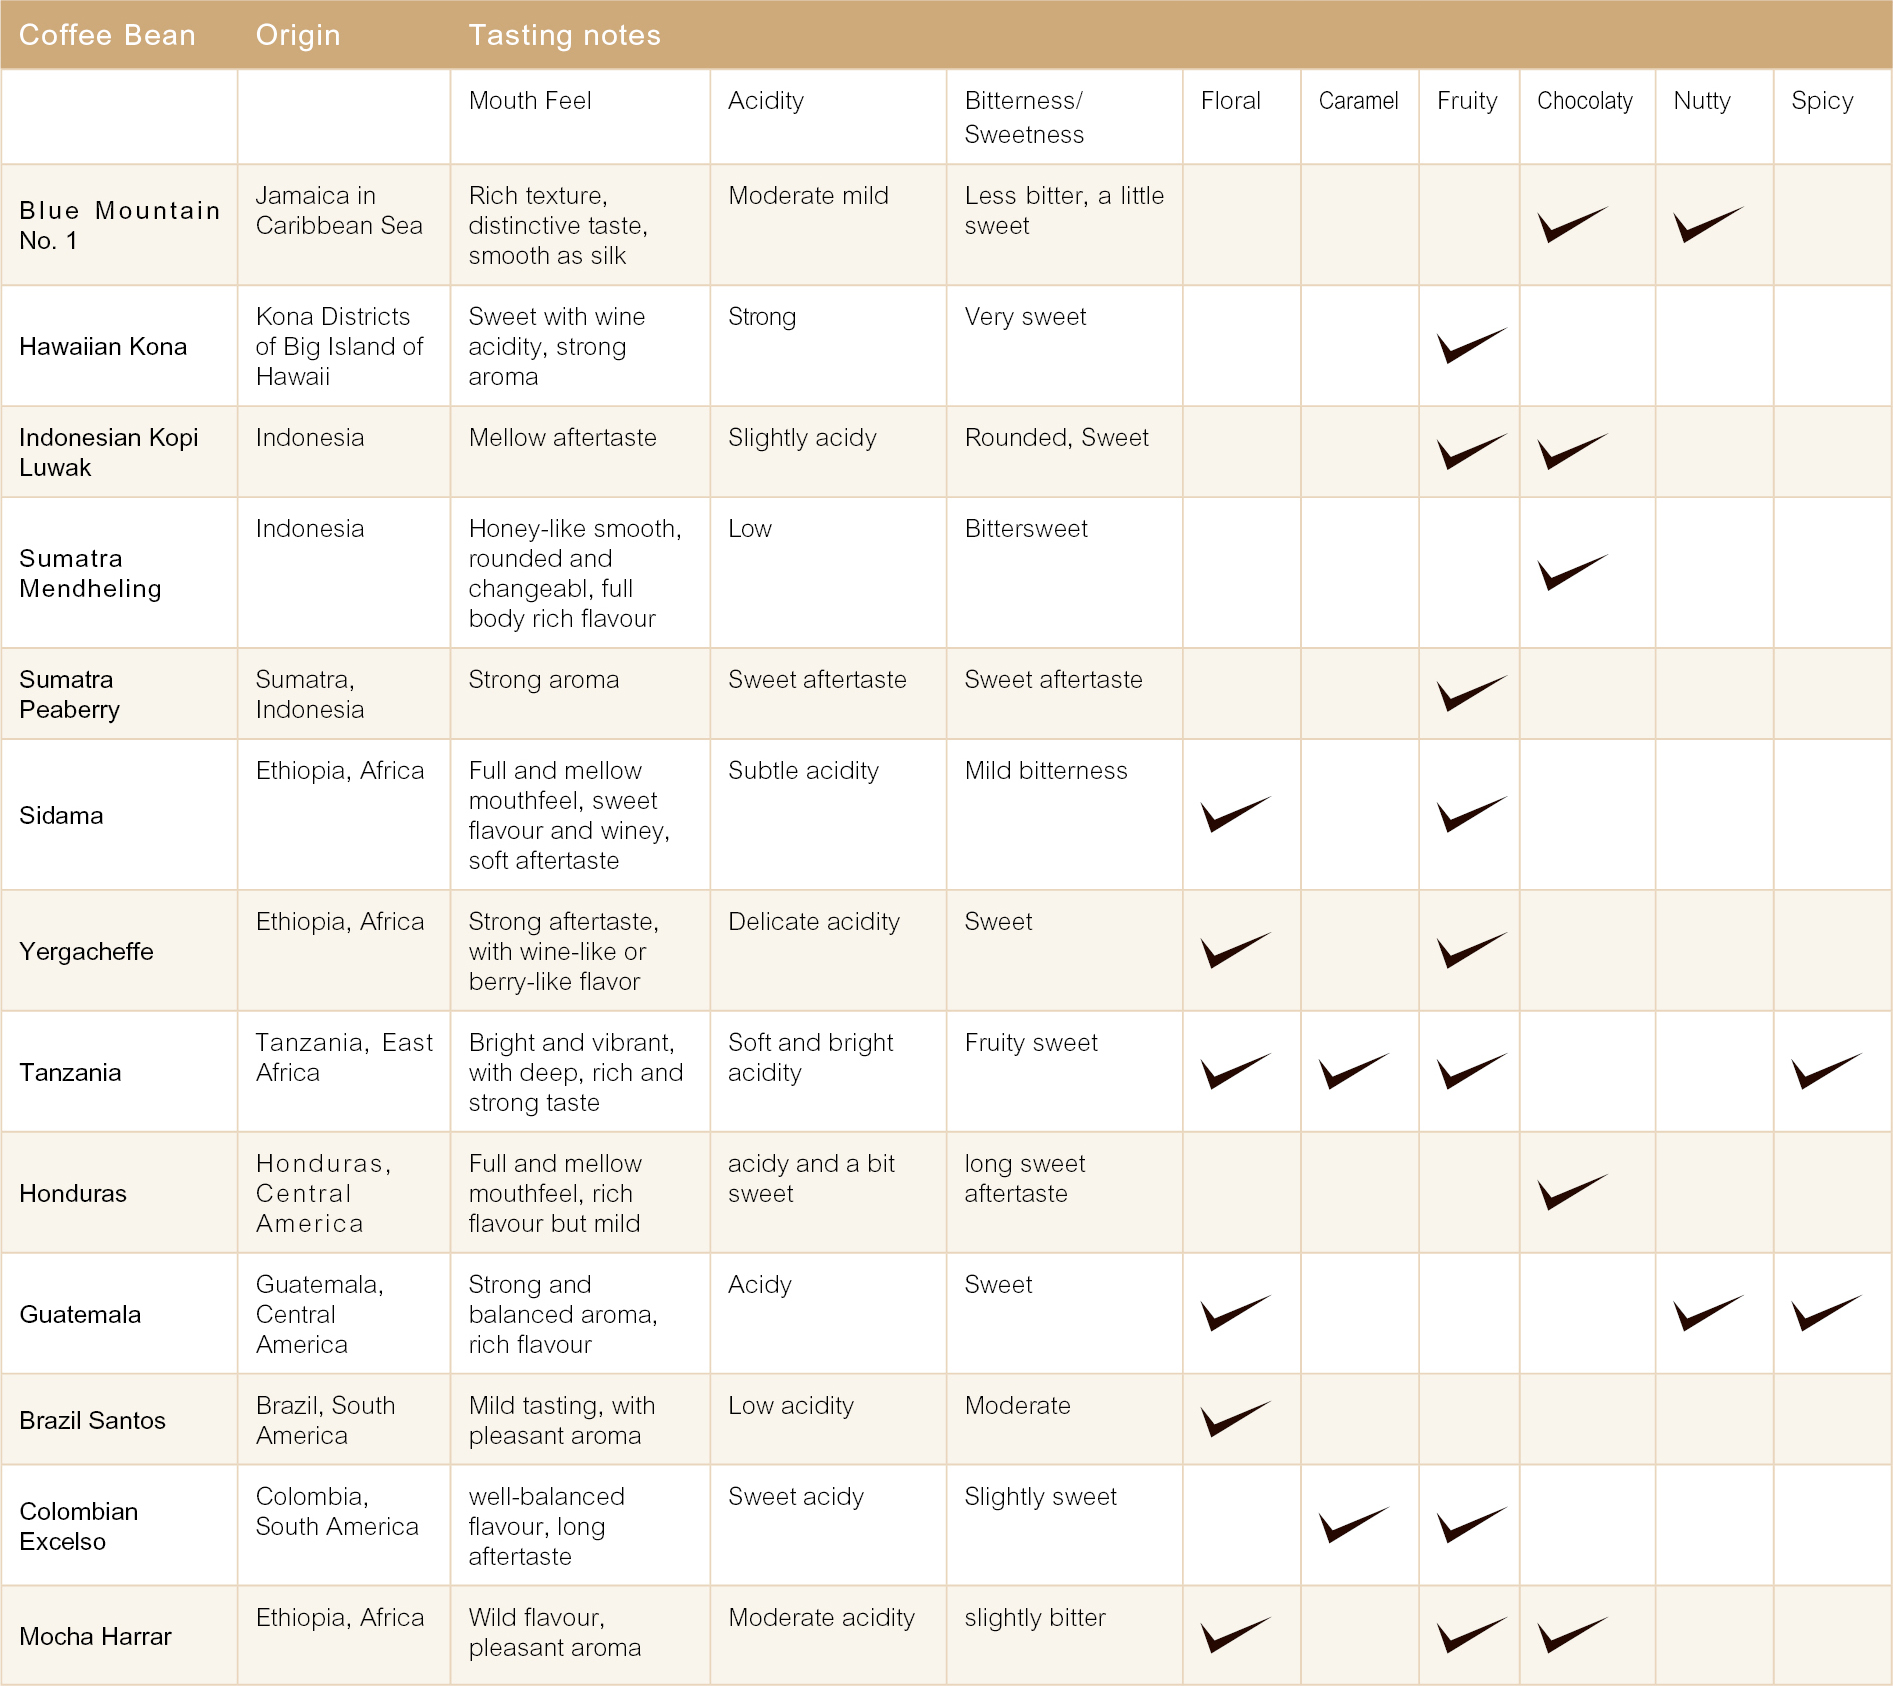This screenshot has height=1686, width=1893.
Task: Click the Bitterness/Sweetness subheader
Action: [1024, 117]
